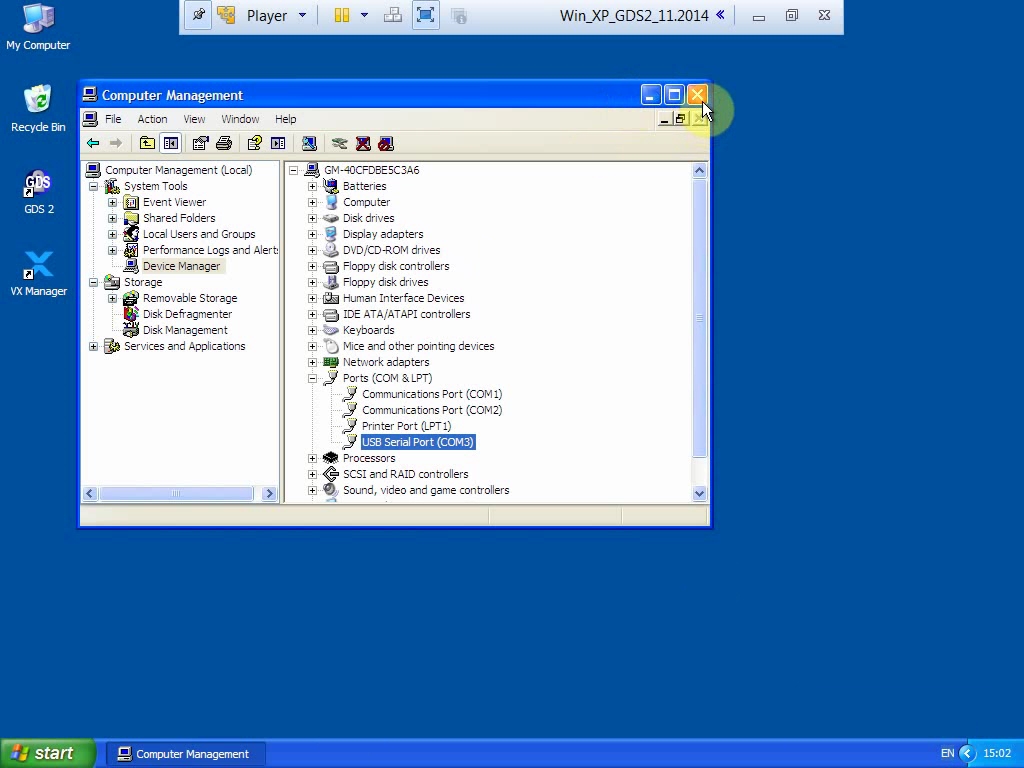The image size is (1024, 768).
Task: Collapse the Storage node
Action: click(x=93, y=282)
